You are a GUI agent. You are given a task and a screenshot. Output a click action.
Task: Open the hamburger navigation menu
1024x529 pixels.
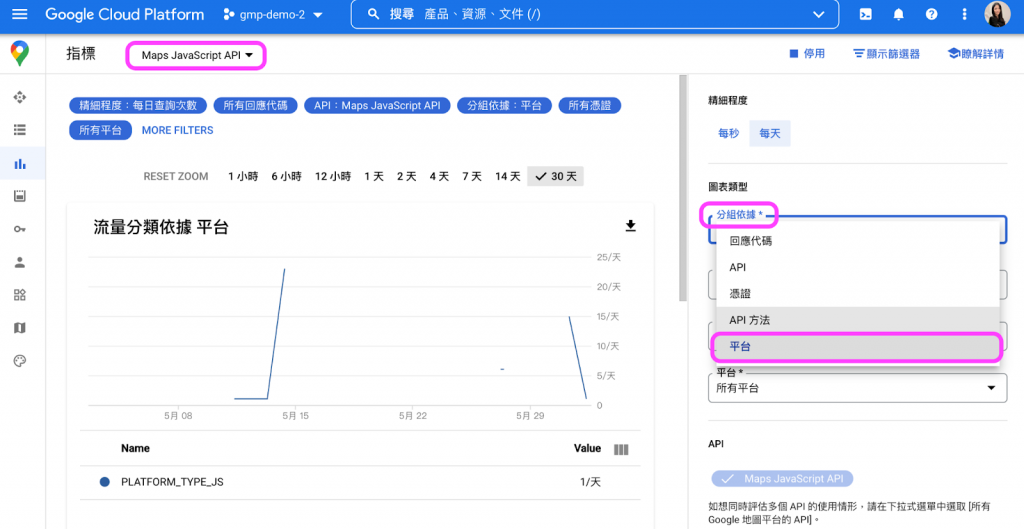(x=20, y=14)
